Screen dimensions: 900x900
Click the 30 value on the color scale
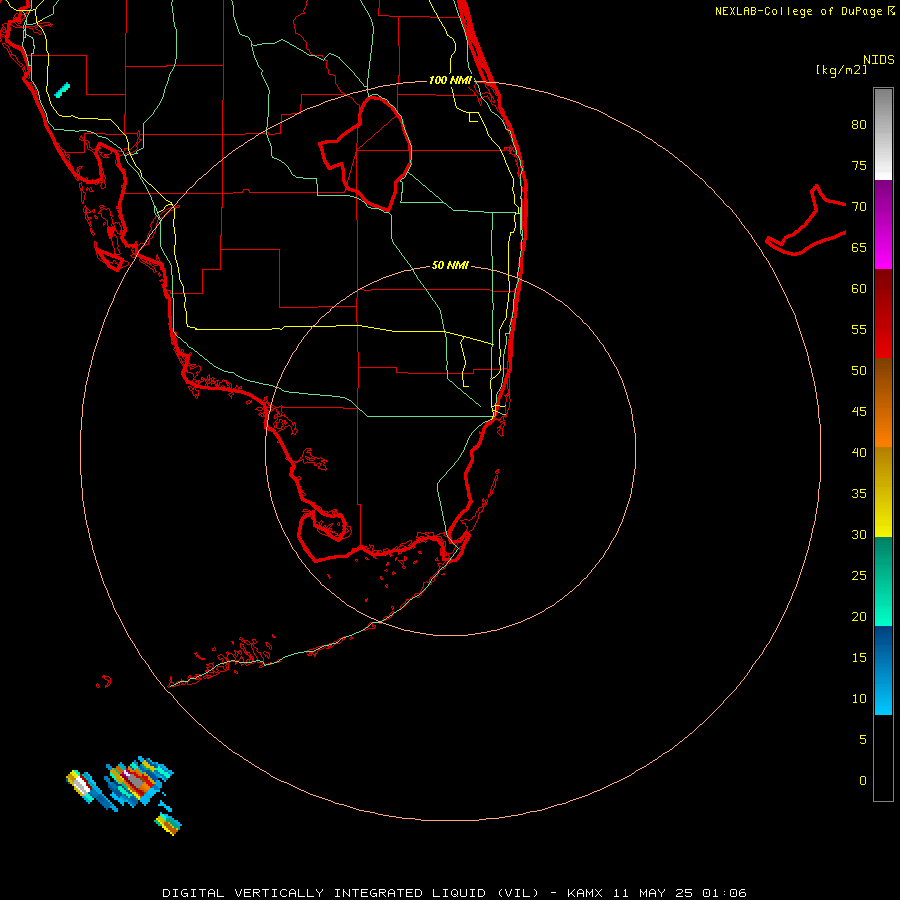click(x=859, y=534)
